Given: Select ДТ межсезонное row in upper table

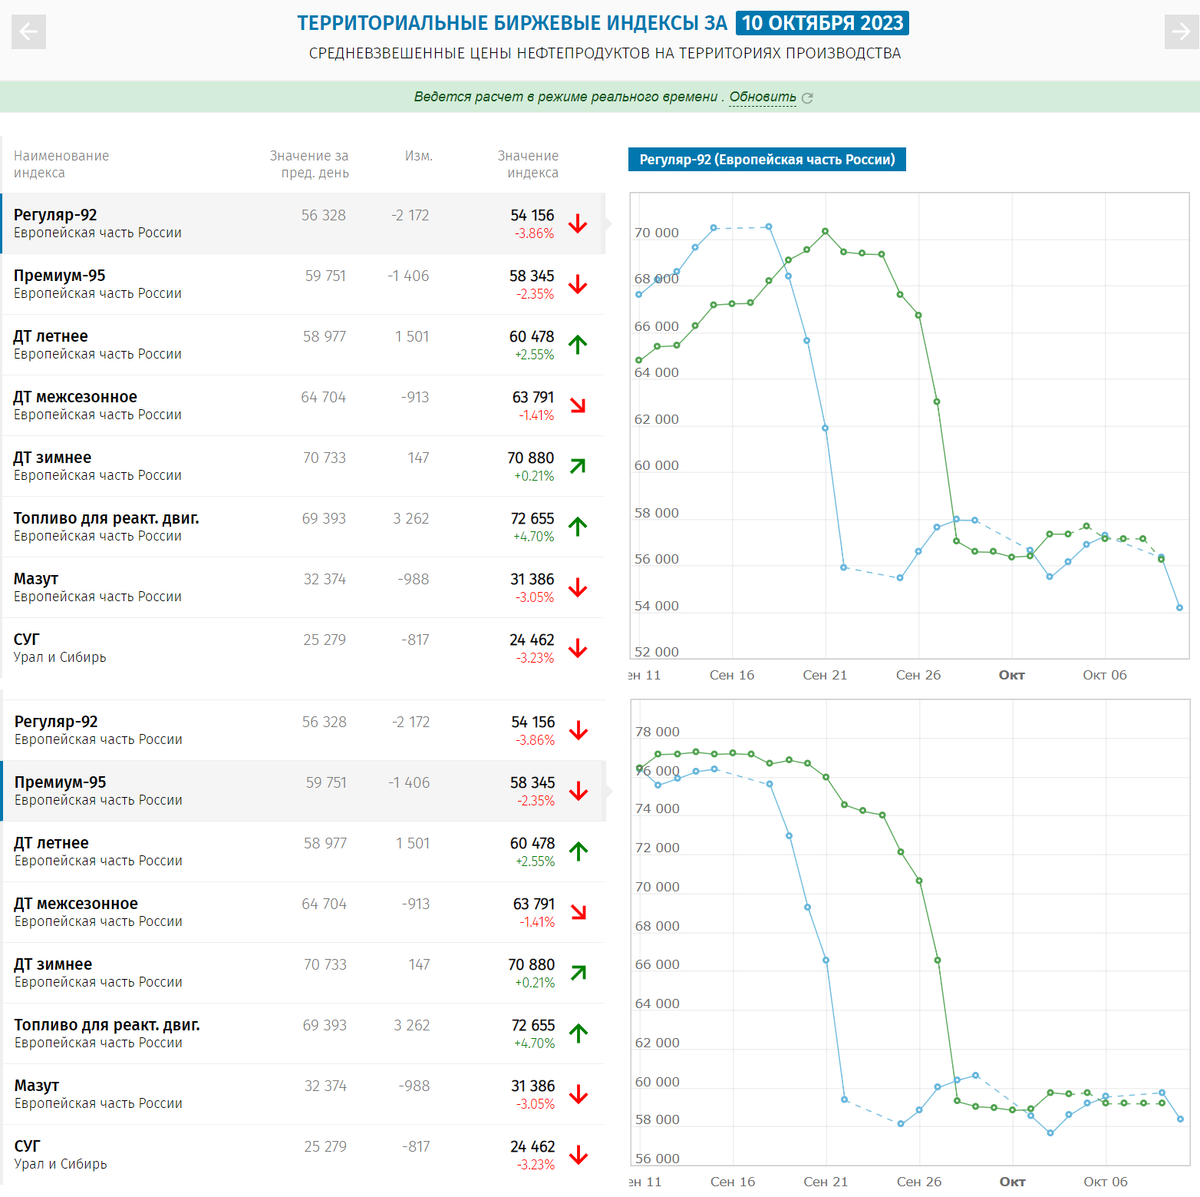Looking at the screenshot, I should 303,406.
